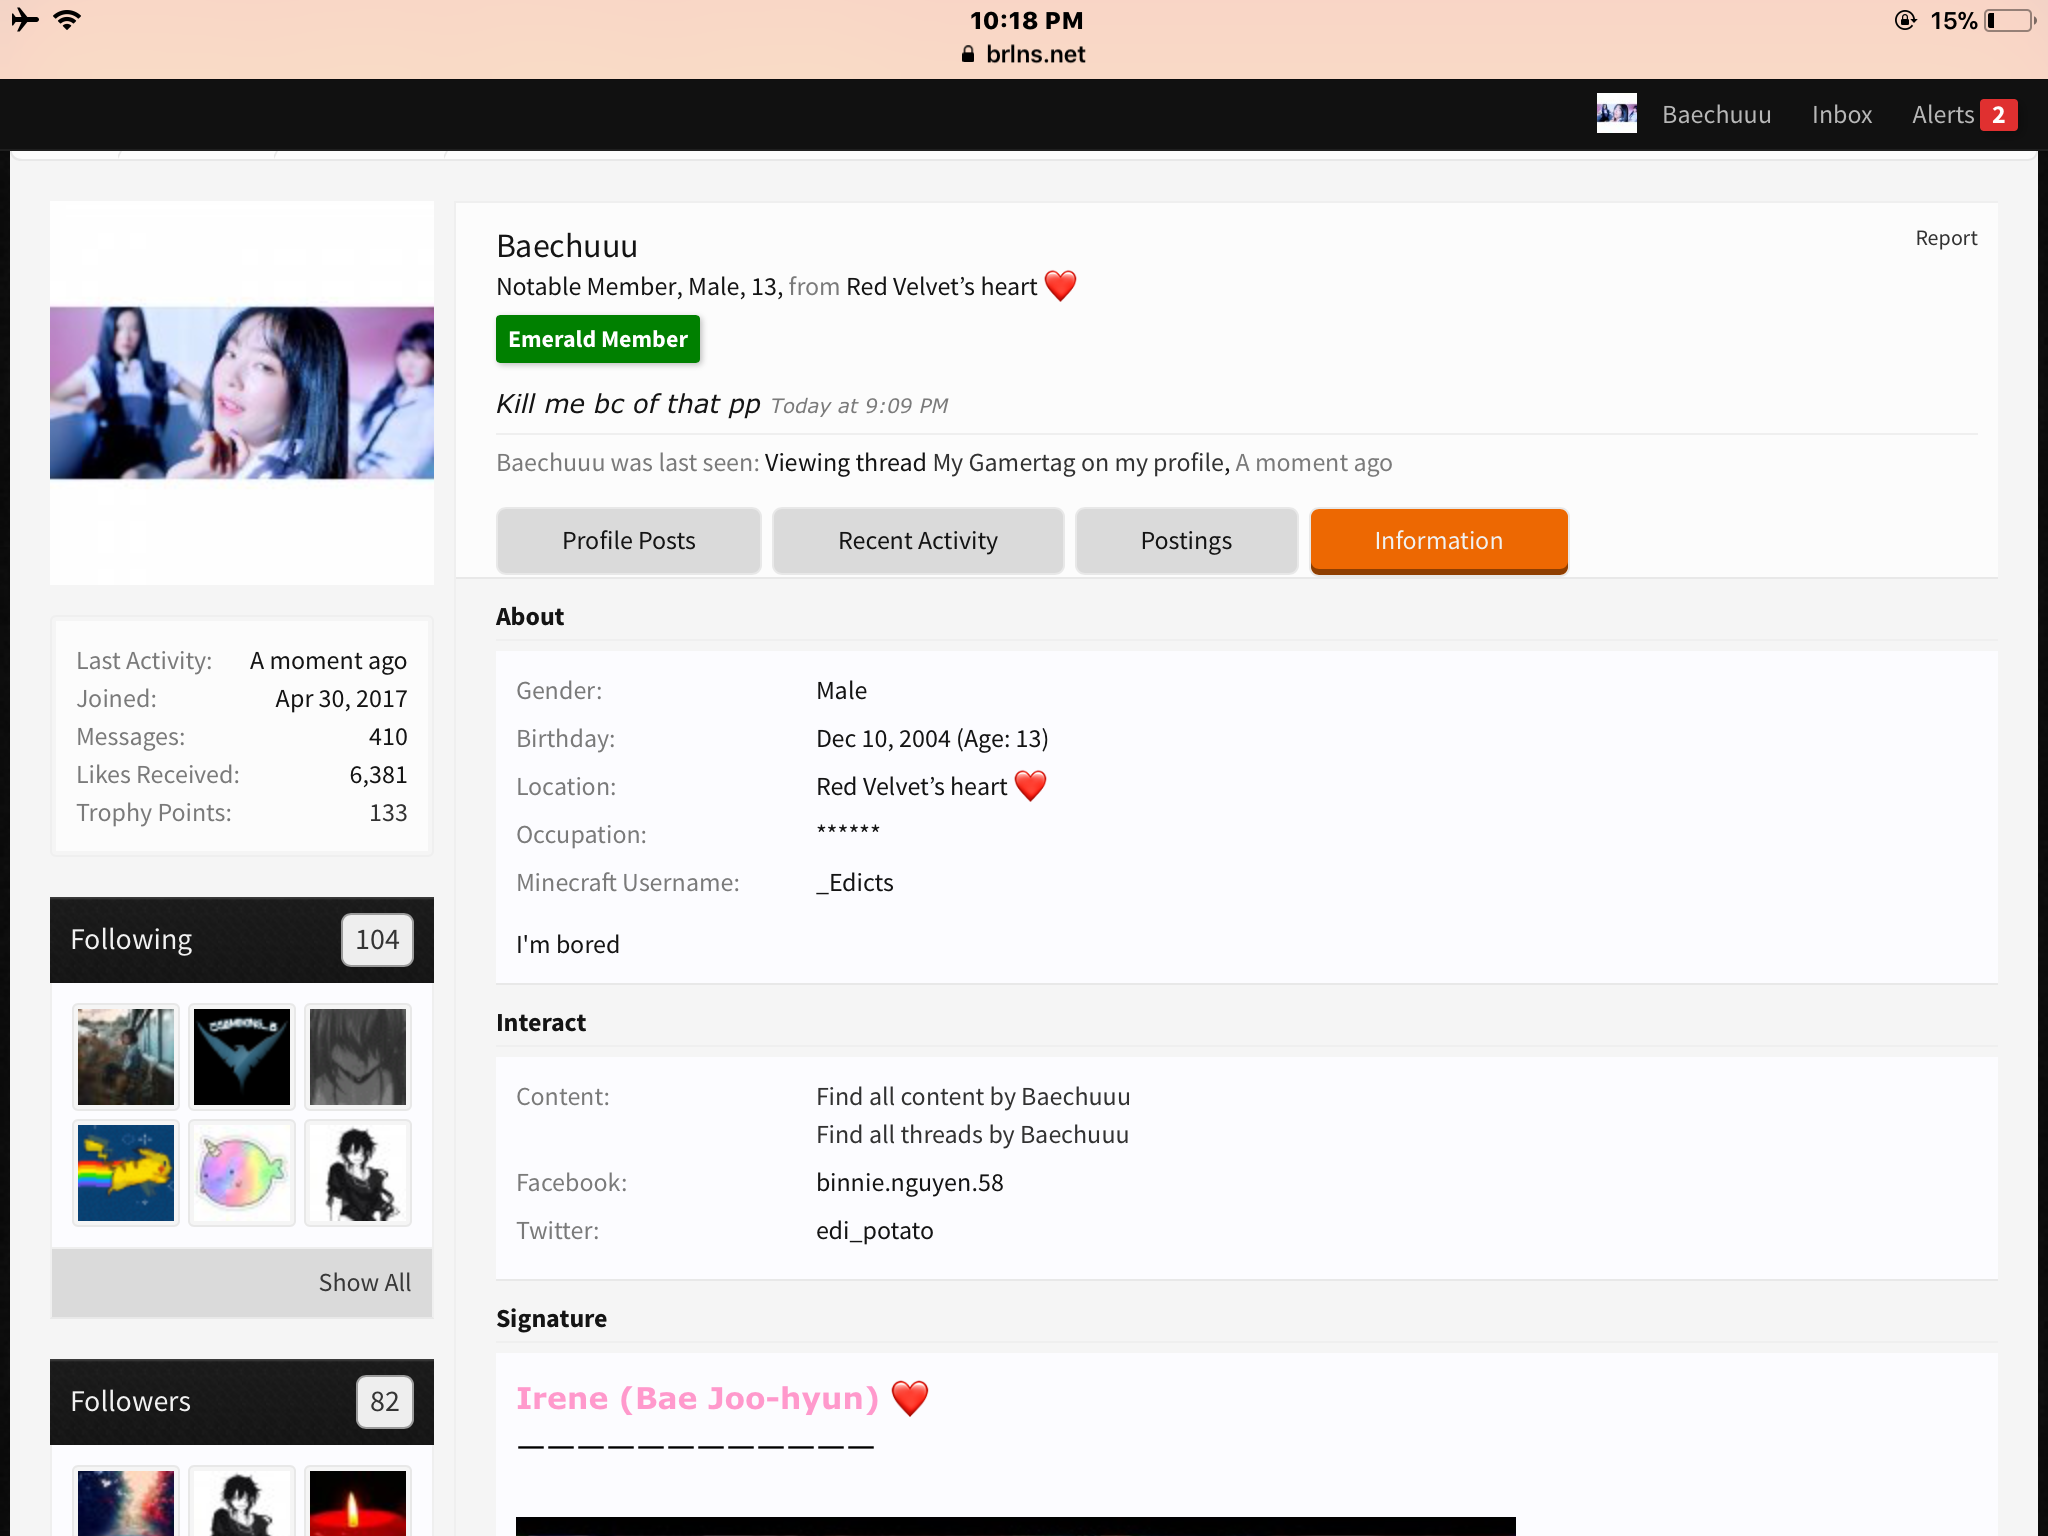Open the Postings tab
Image resolution: width=2048 pixels, height=1536 pixels.
[x=1186, y=541]
